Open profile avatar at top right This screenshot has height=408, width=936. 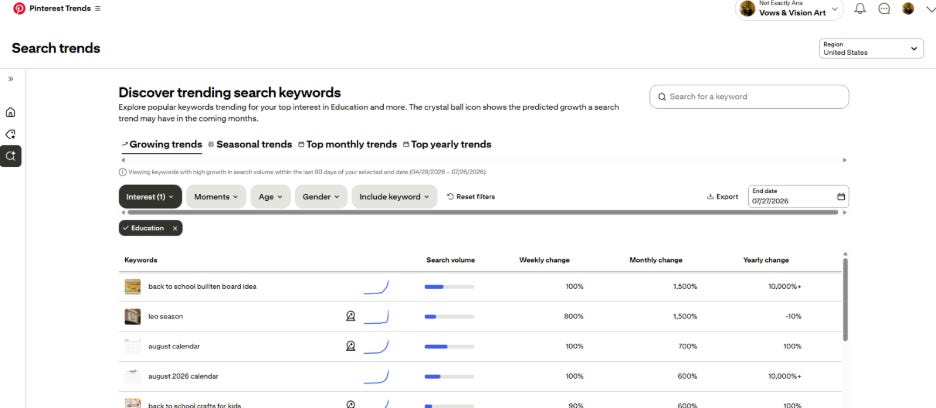(908, 8)
